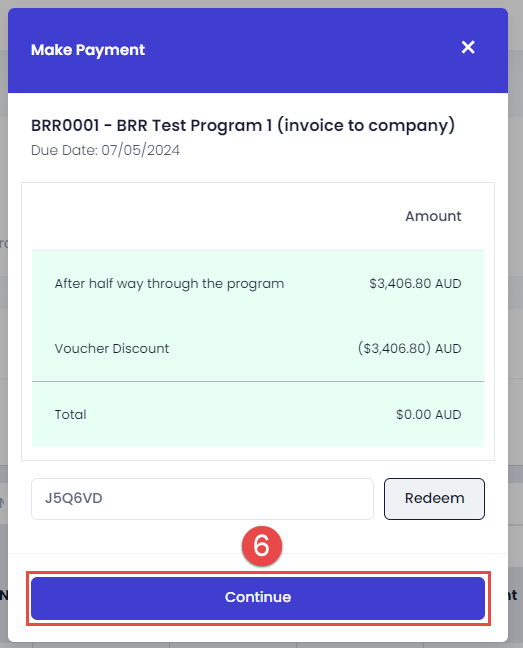Click the Make Payment dialog title
The image size is (523, 648).
pyautogui.click(x=88, y=50)
